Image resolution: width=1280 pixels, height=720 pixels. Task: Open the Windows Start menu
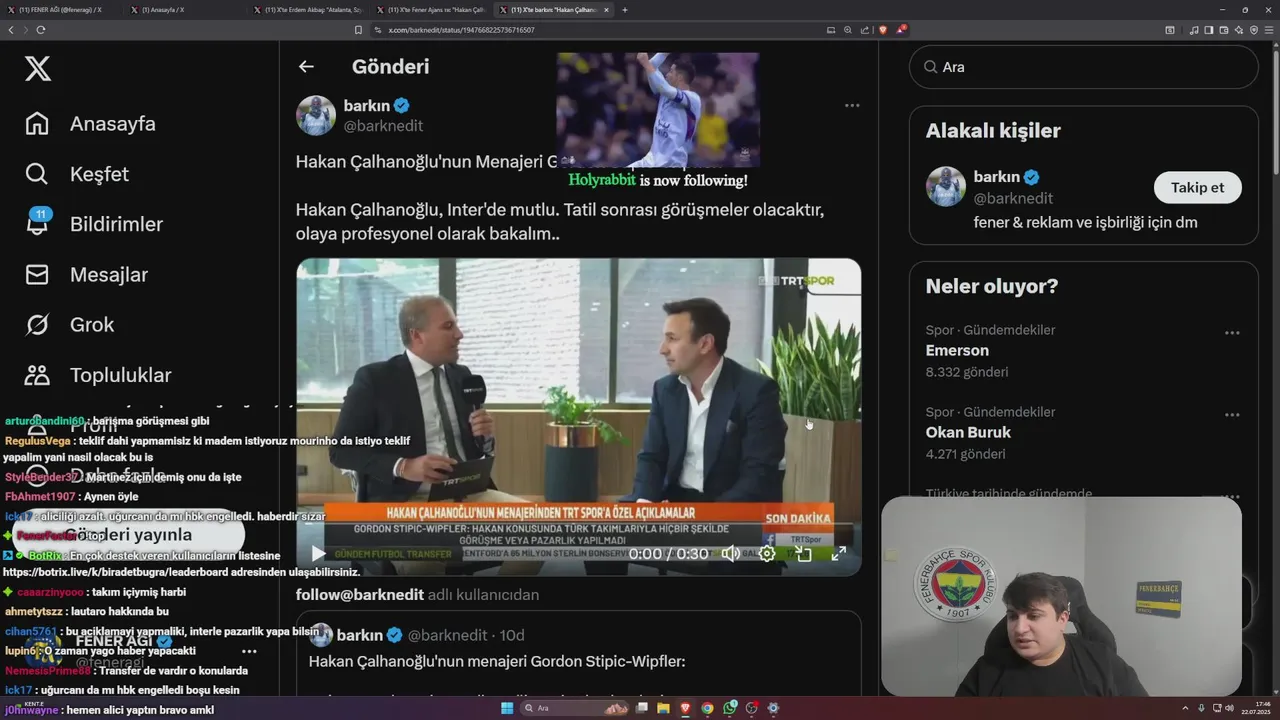507,708
